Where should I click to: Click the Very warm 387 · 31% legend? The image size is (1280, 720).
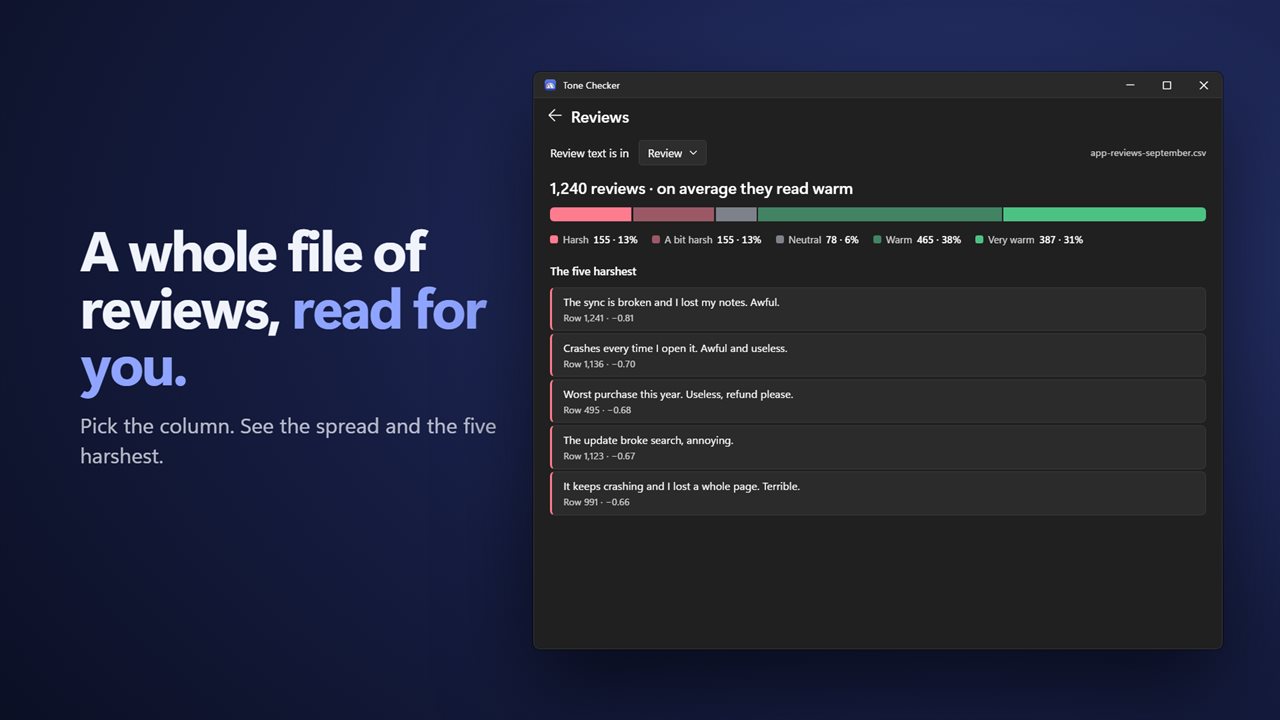(1029, 240)
